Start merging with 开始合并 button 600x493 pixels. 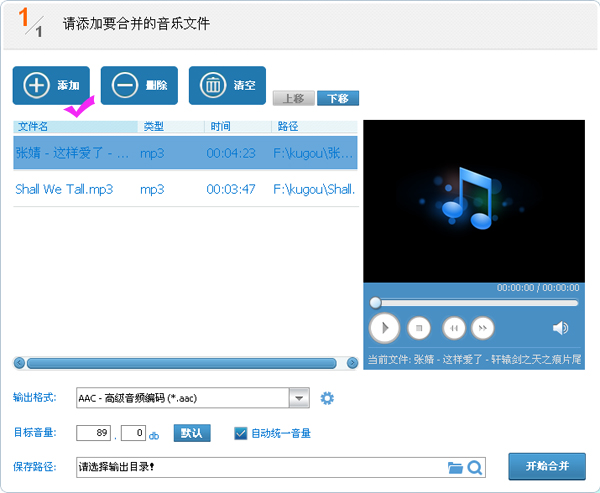[547, 466]
